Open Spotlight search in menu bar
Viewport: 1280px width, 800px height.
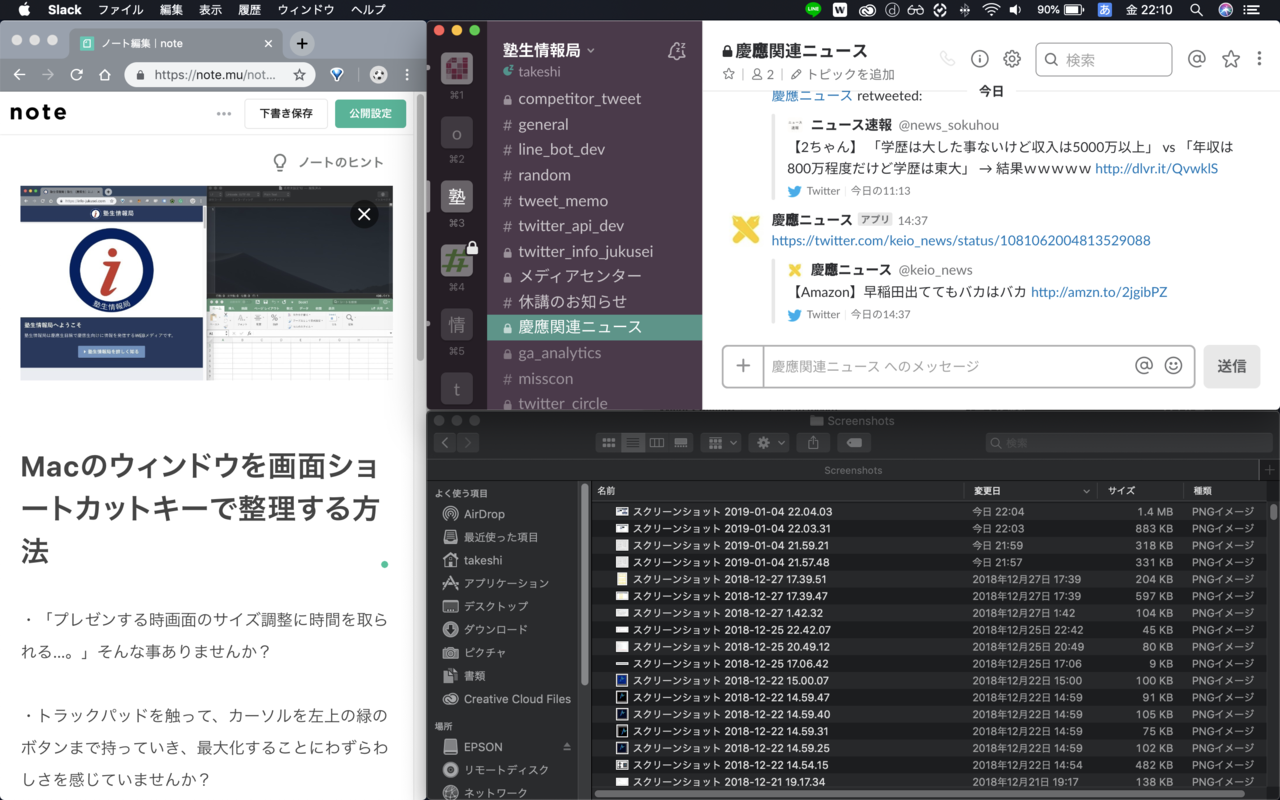[x=1196, y=10]
